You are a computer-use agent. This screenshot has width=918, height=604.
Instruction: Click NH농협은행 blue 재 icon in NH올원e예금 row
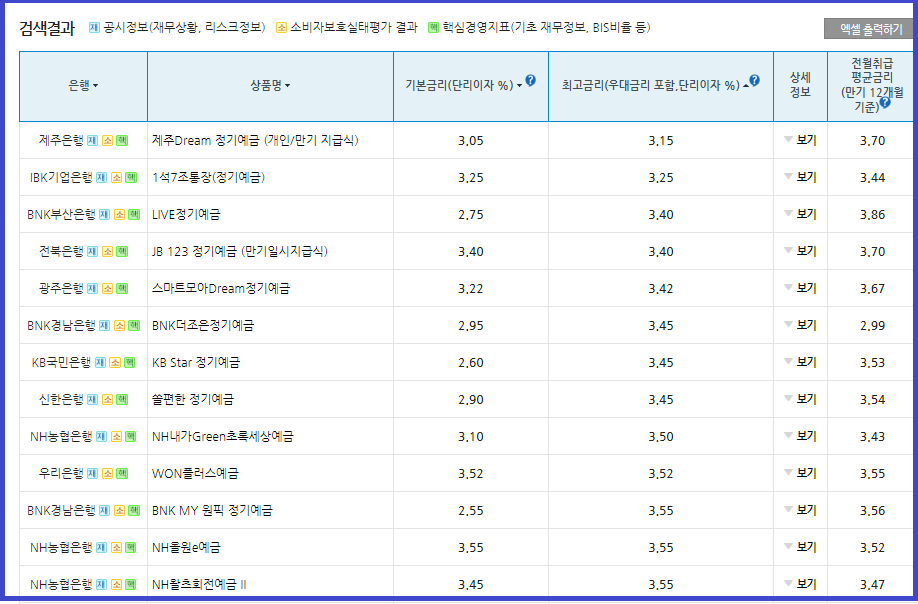(101, 547)
